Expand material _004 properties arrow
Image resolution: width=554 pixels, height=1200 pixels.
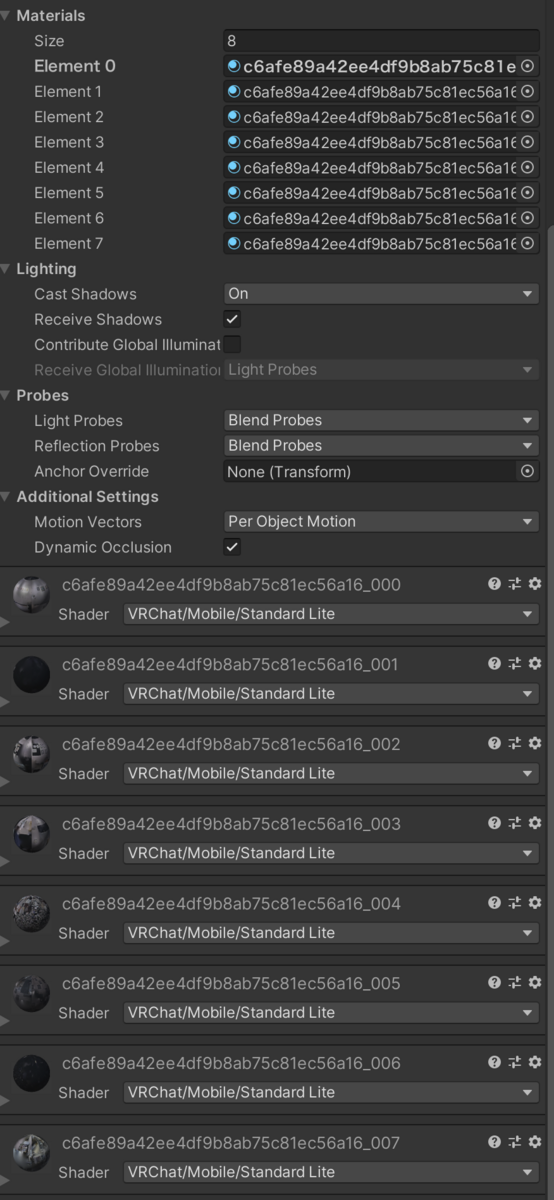pyautogui.click(x=5, y=941)
